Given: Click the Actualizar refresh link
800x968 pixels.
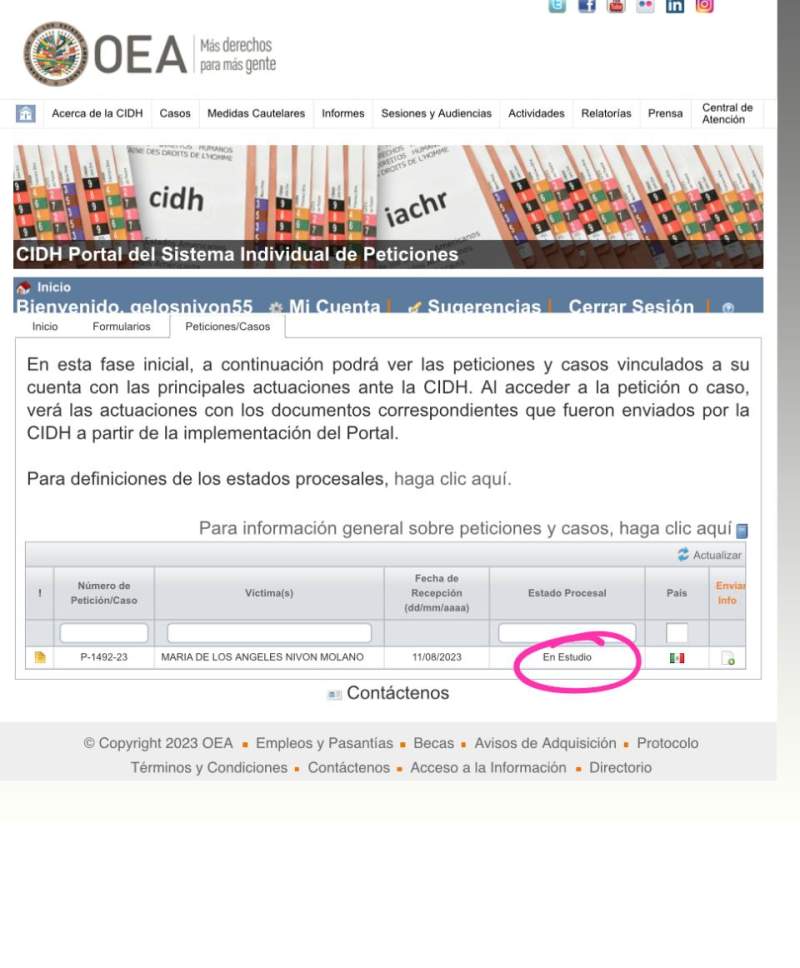Looking at the screenshot, I should 717,555.
